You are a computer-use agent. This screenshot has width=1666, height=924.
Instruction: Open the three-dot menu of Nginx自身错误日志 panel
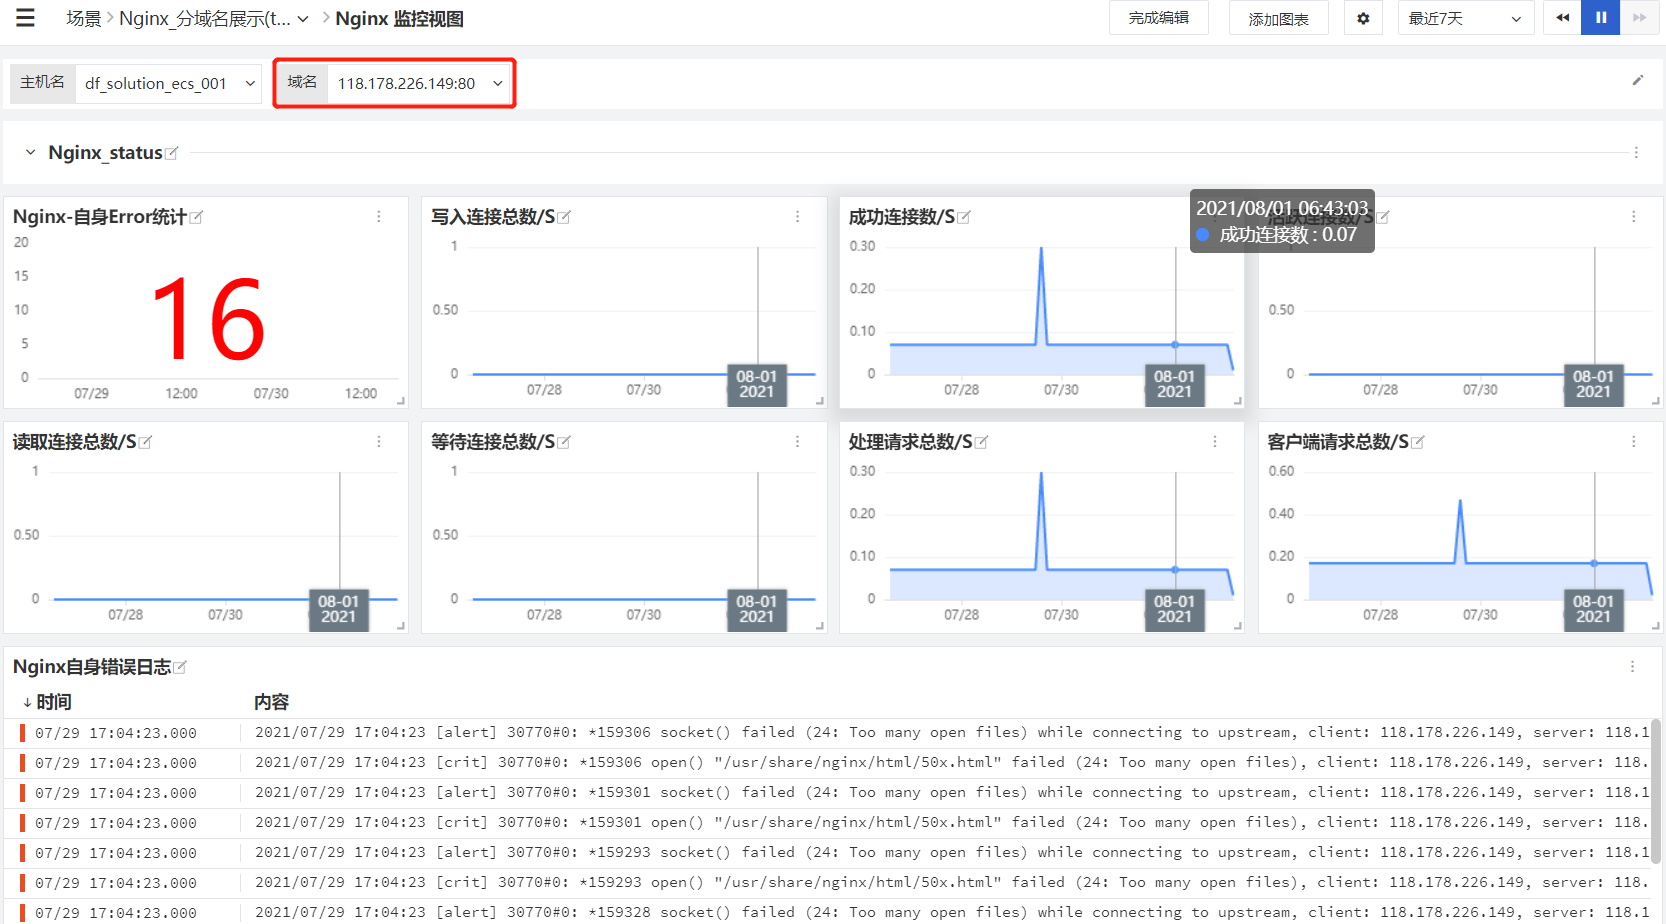(1632, 666)
